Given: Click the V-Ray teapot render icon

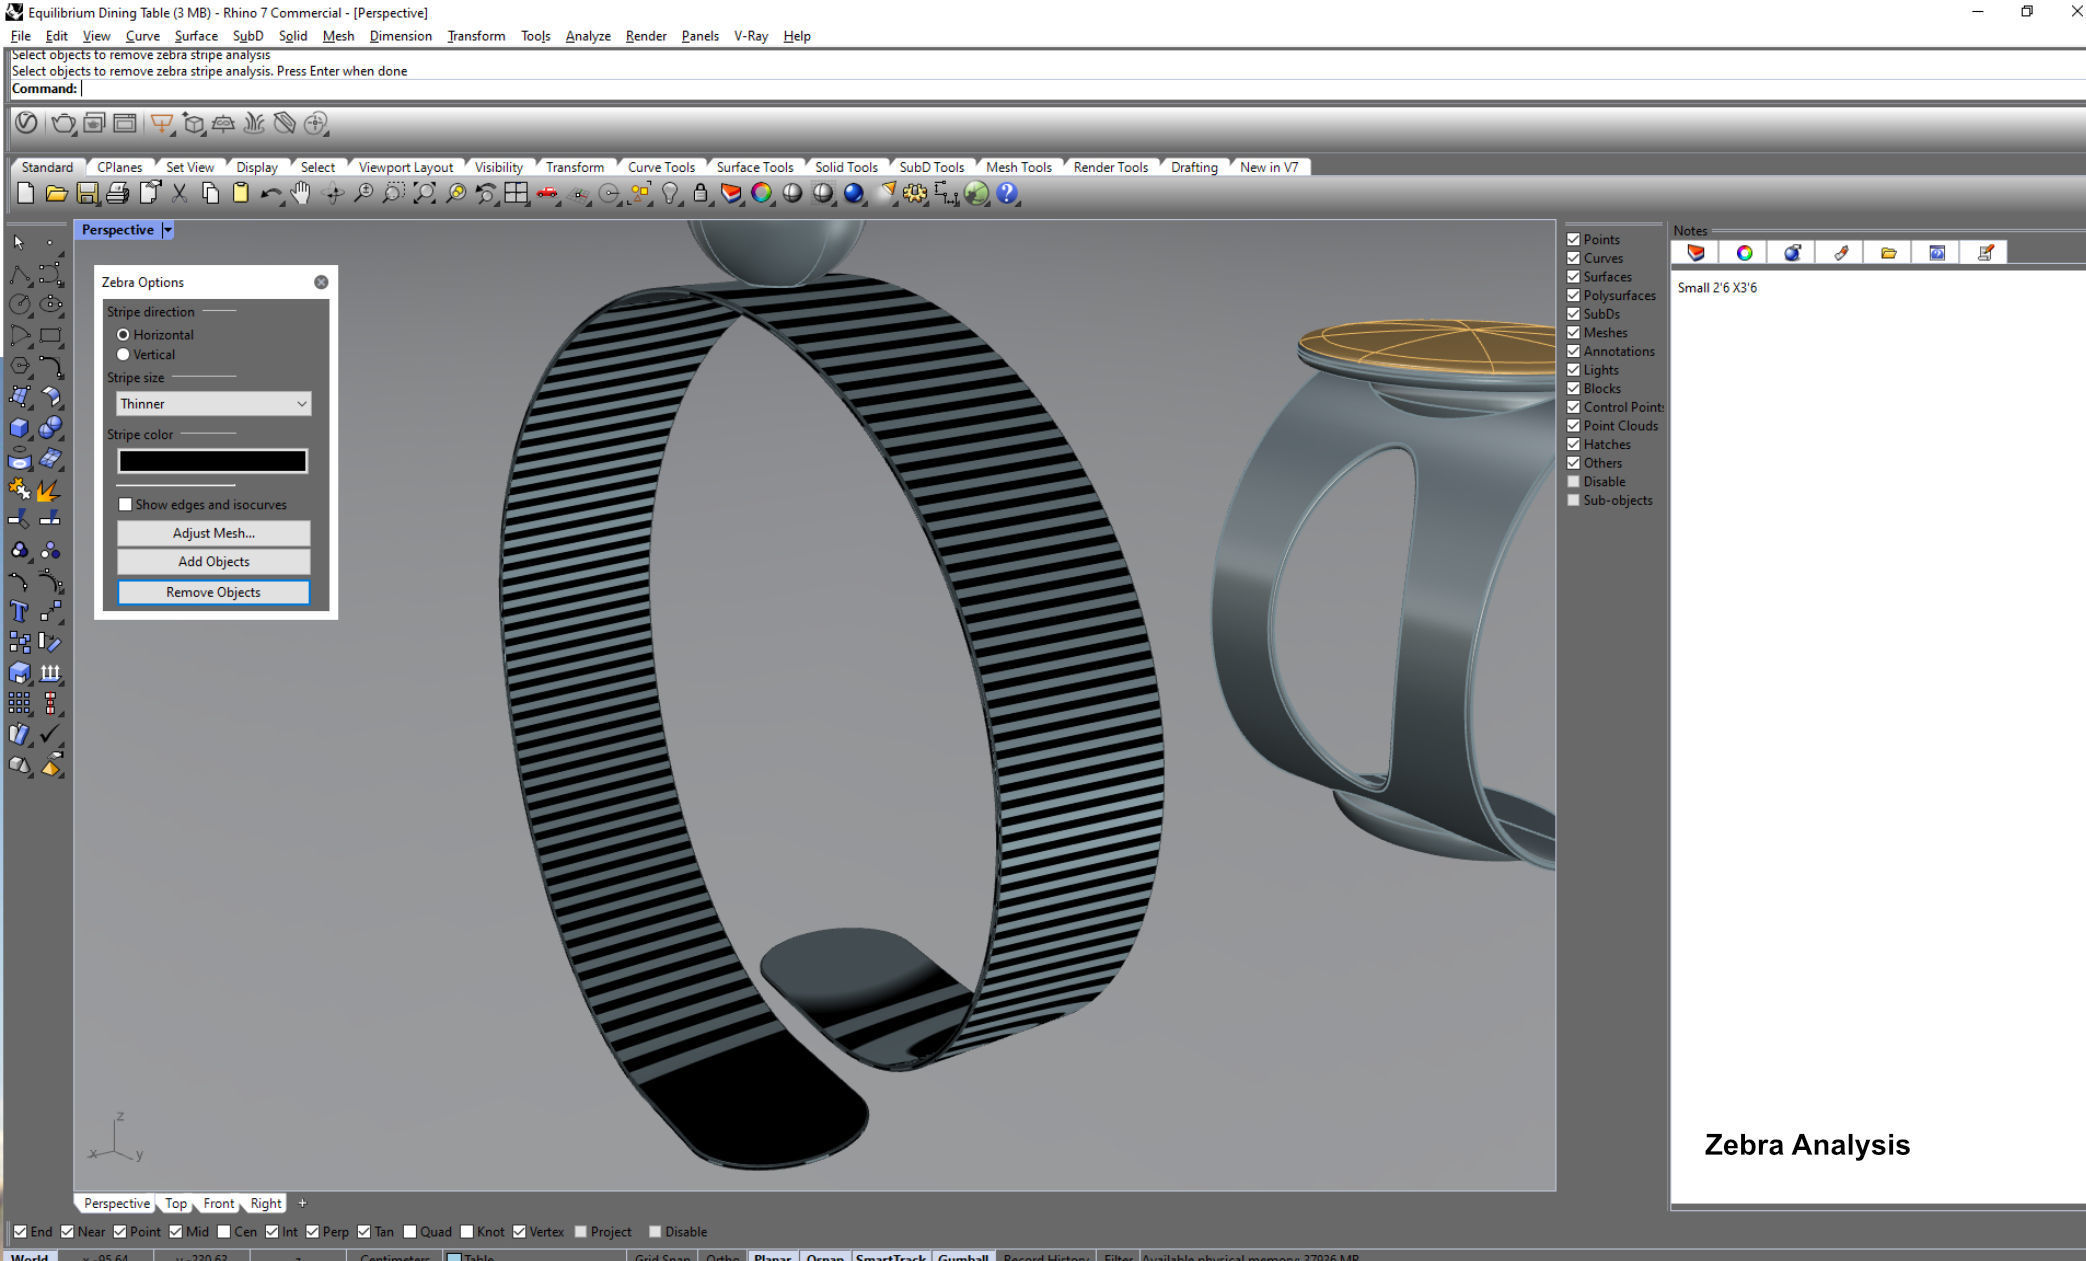Looking at the screenshot, I should click(x=63, y=124).
